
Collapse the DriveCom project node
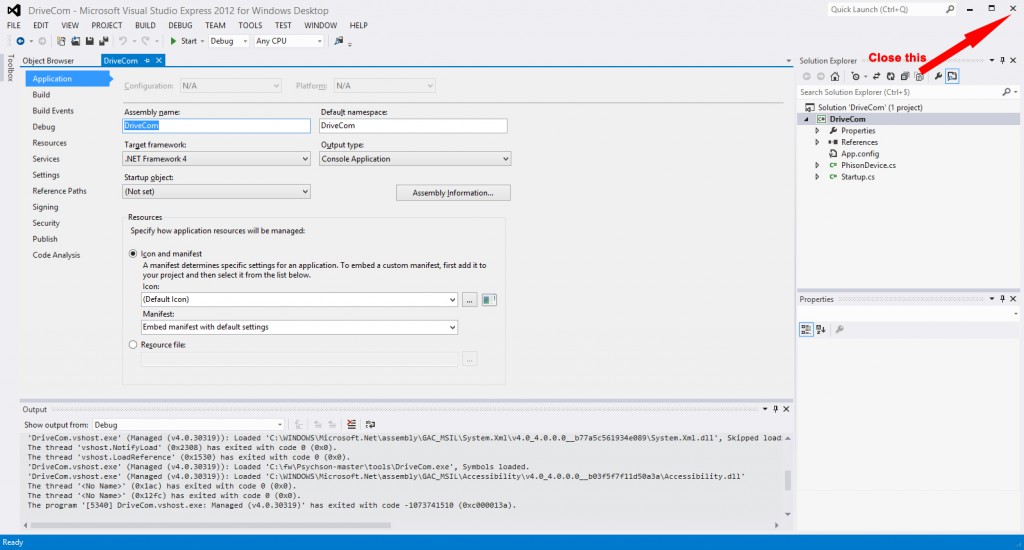coord(807,120)
